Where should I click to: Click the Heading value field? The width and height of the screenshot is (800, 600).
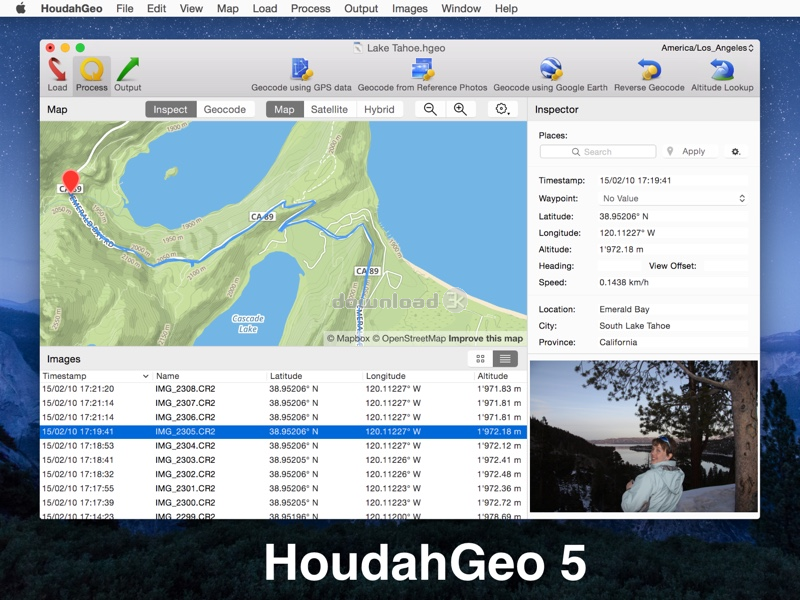619,266
